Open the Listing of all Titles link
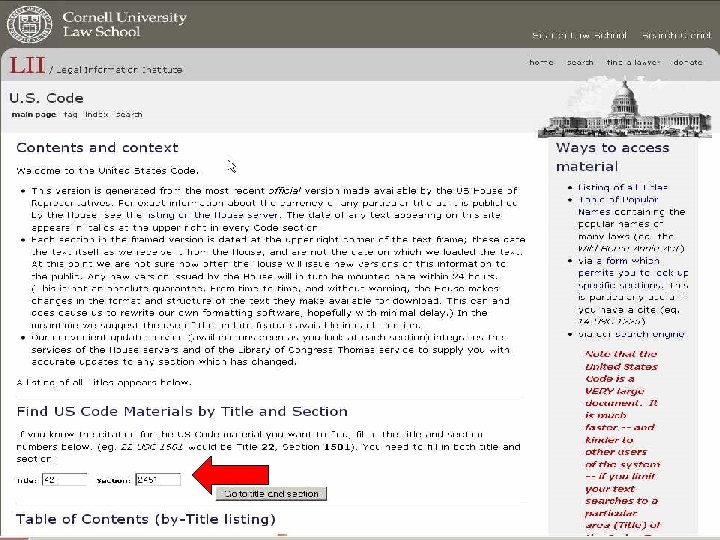The height and width of the screenshot is (540, 720). (623, 187)
